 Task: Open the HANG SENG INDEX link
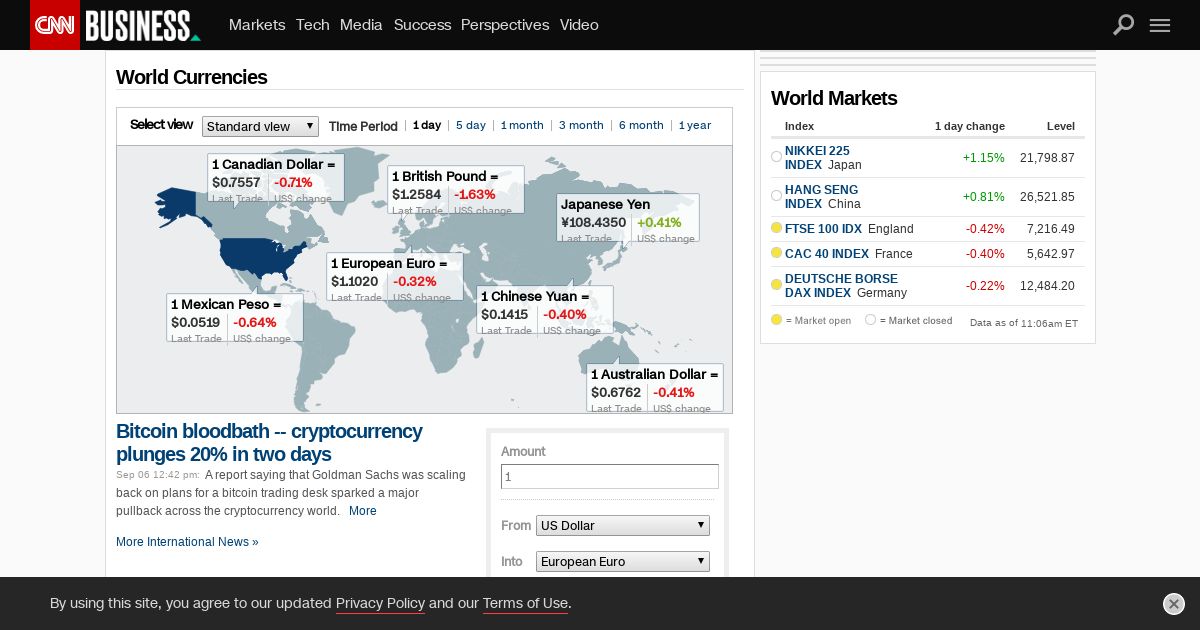822,197
